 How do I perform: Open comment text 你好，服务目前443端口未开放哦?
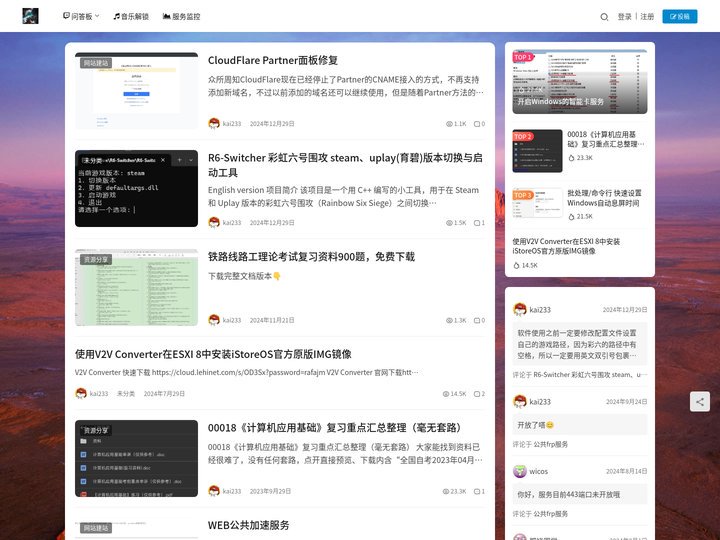coord(579,495)
